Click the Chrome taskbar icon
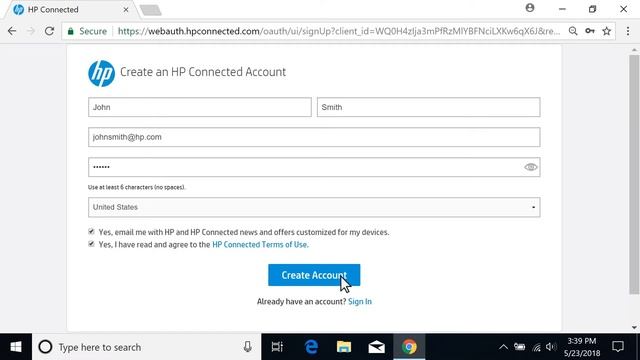 409,347
